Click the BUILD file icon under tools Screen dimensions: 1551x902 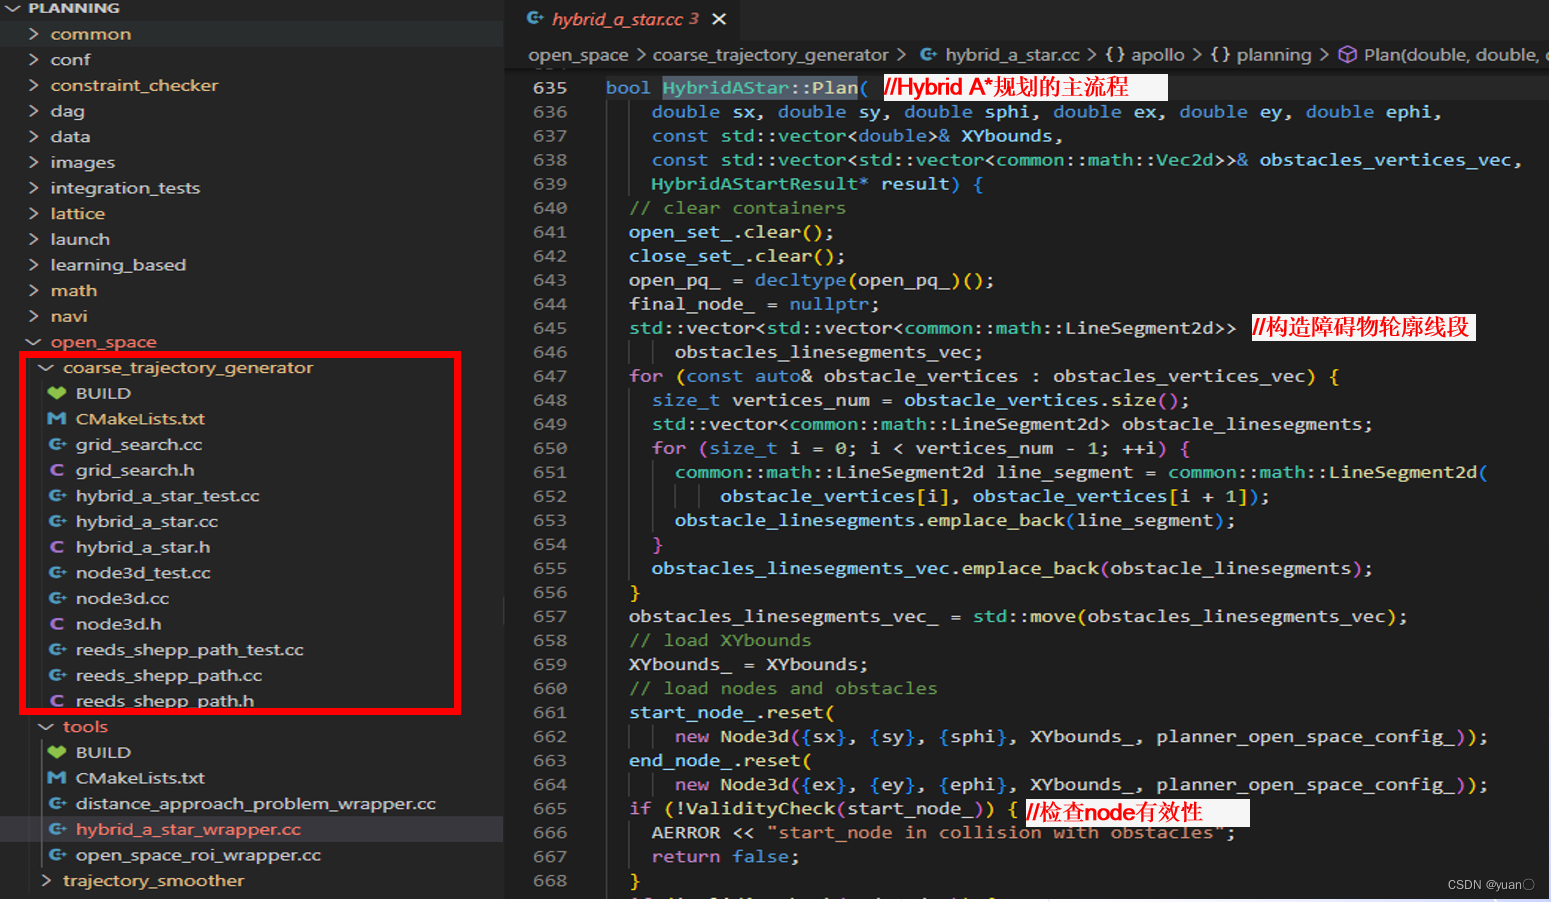(x=57, y=752)
